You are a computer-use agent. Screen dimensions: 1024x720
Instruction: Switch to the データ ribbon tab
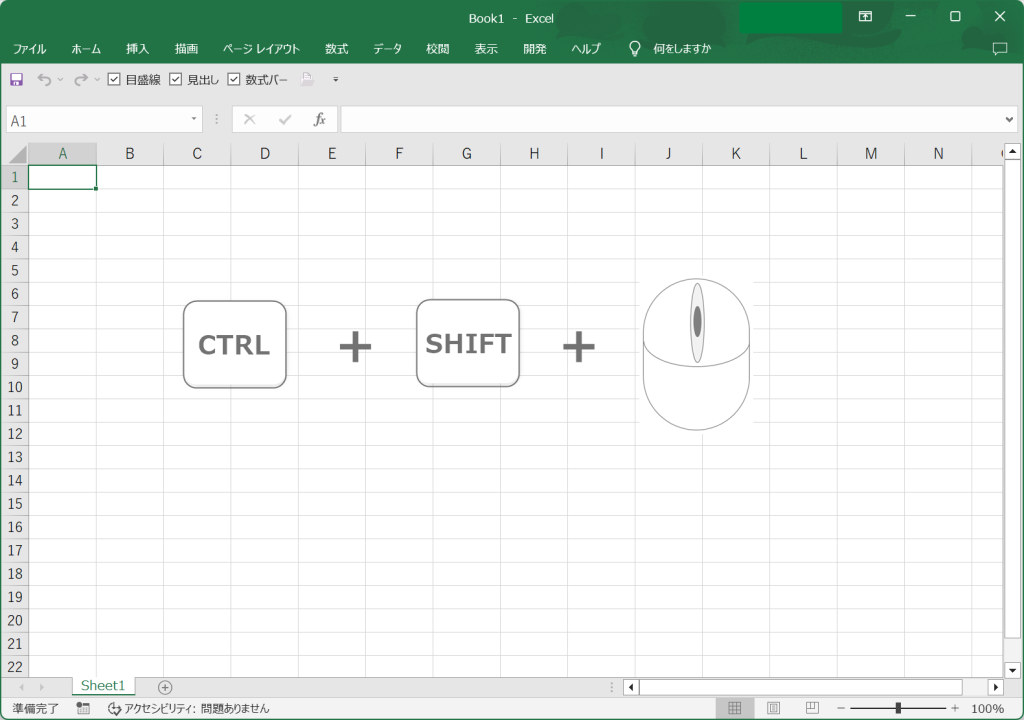387,48
